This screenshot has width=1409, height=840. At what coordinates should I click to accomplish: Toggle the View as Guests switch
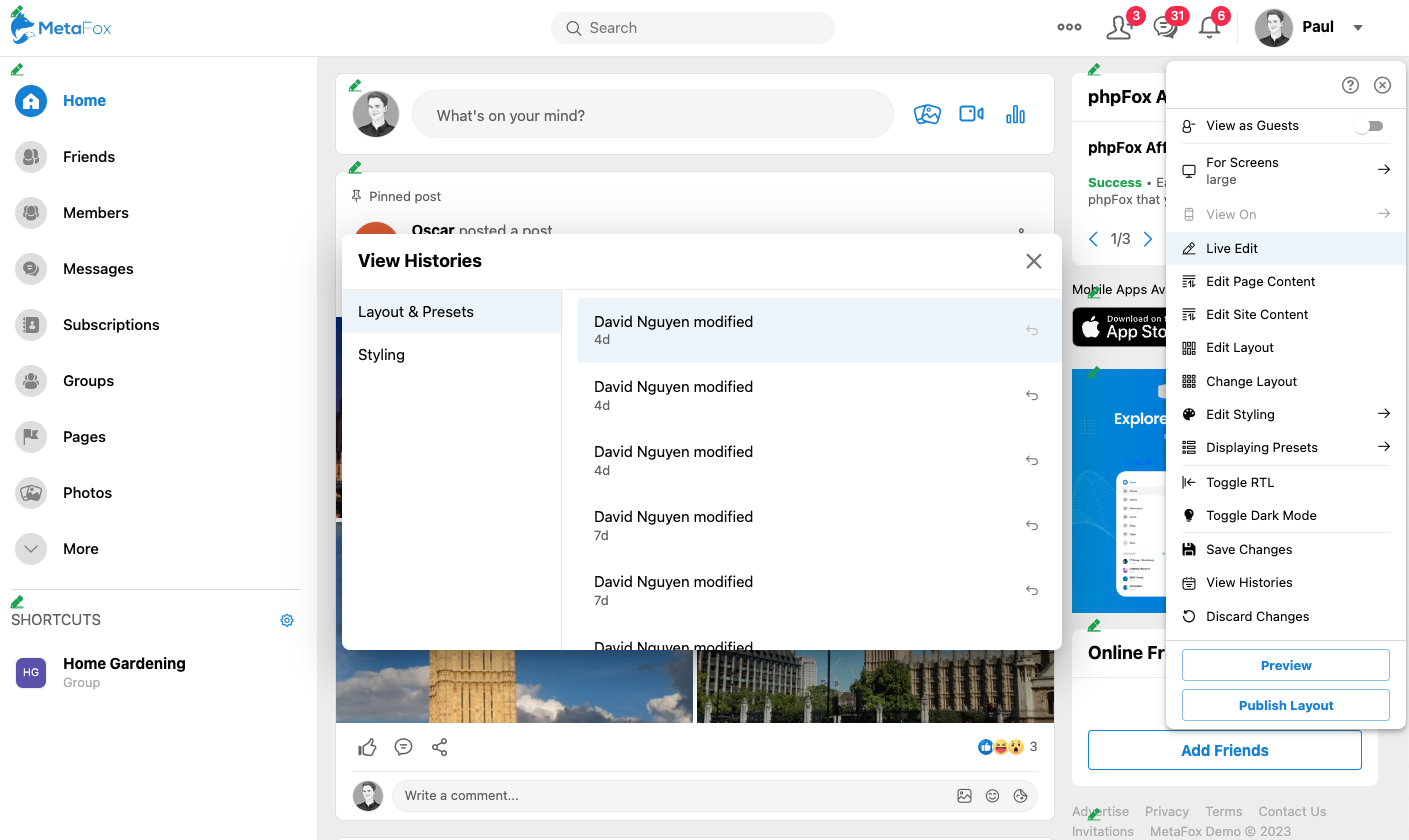coord(1368,126)
